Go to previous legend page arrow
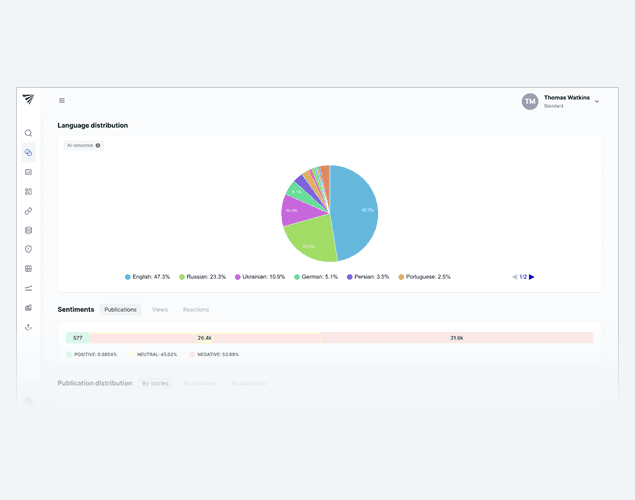The image size is (635, 500). pos(514,277)
